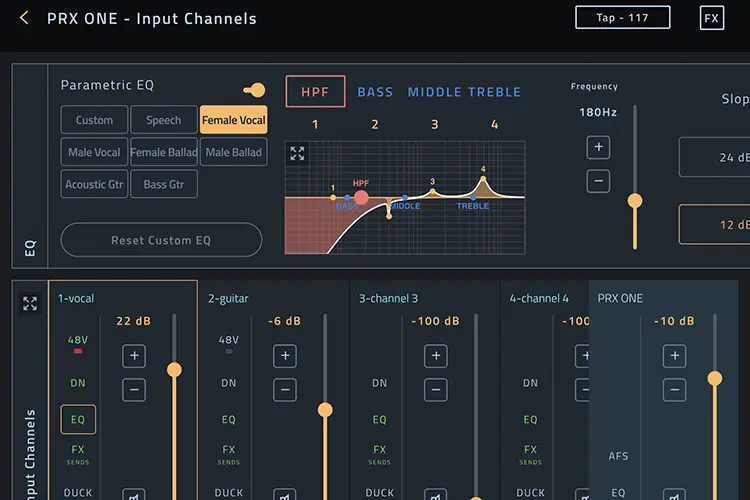Screen dimensions: 750x500
Task: Click the 1-vocal fader handle
Action: (174, 370)
